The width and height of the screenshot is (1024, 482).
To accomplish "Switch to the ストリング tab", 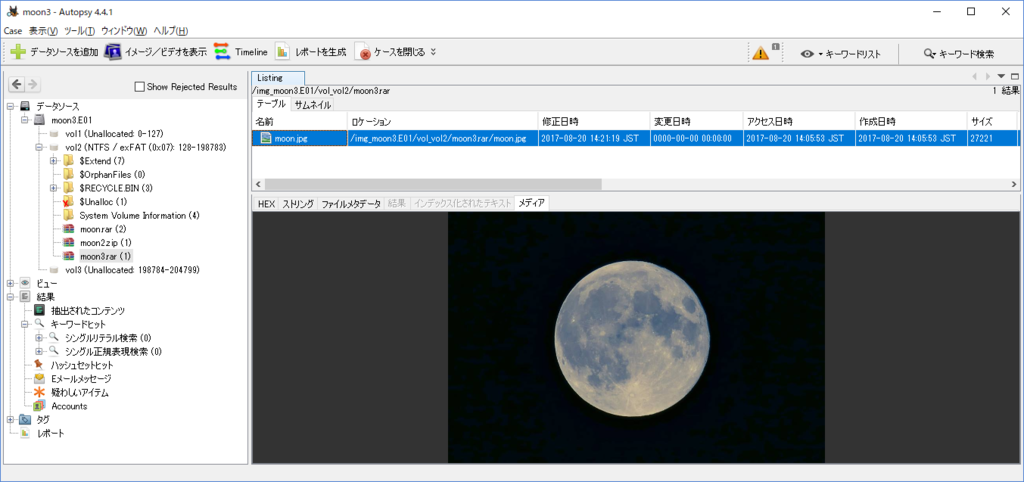I will pyautogui.click(x=298, y=204).
